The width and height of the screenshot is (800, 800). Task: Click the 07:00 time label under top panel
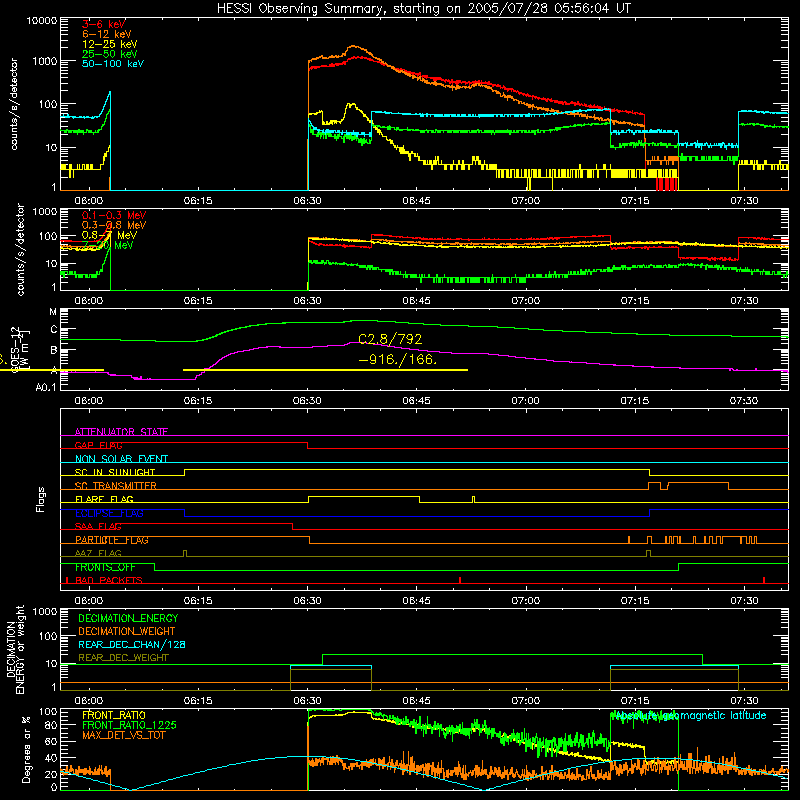526,201
